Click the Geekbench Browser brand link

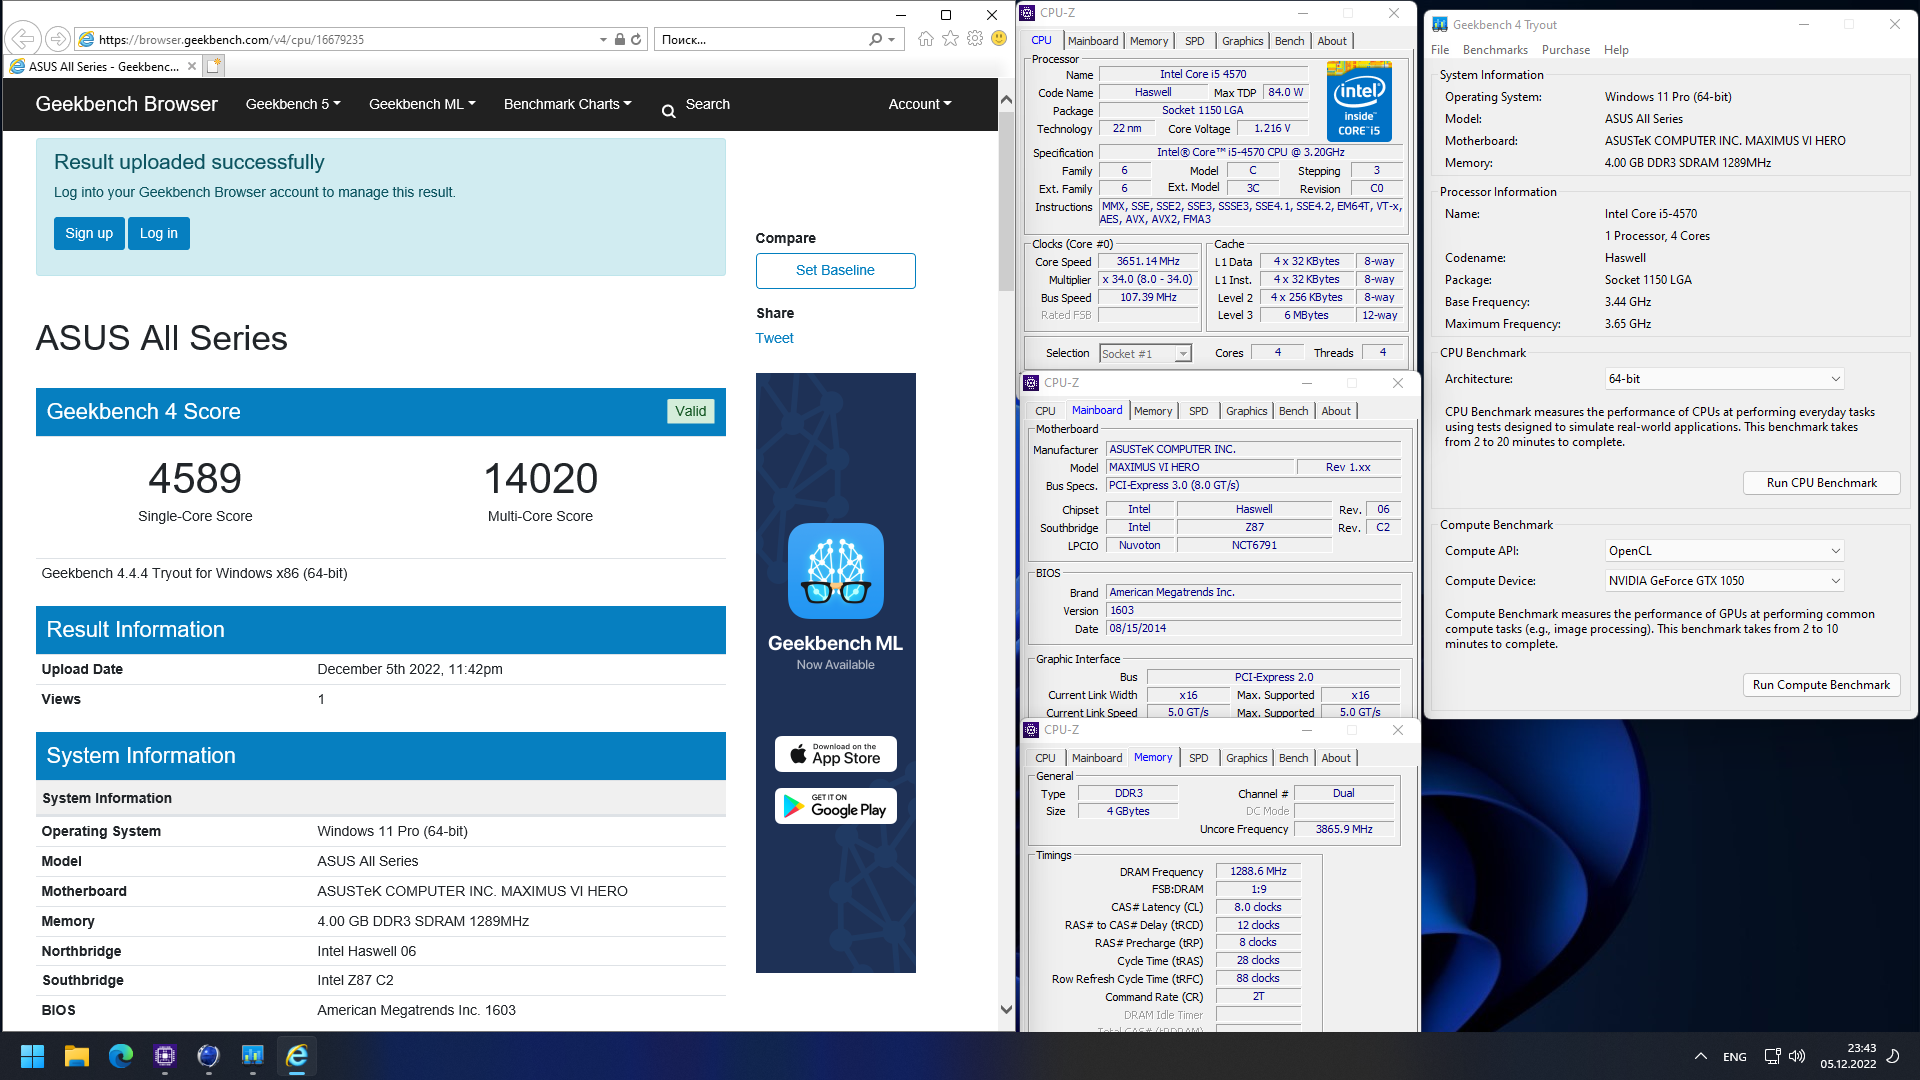tap(126, 104)
